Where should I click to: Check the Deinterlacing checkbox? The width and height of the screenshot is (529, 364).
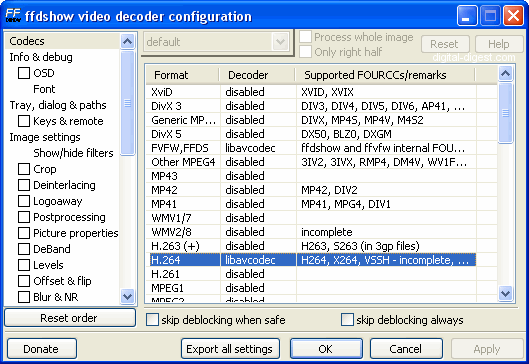pyautogui.click(x=24, y=185)
